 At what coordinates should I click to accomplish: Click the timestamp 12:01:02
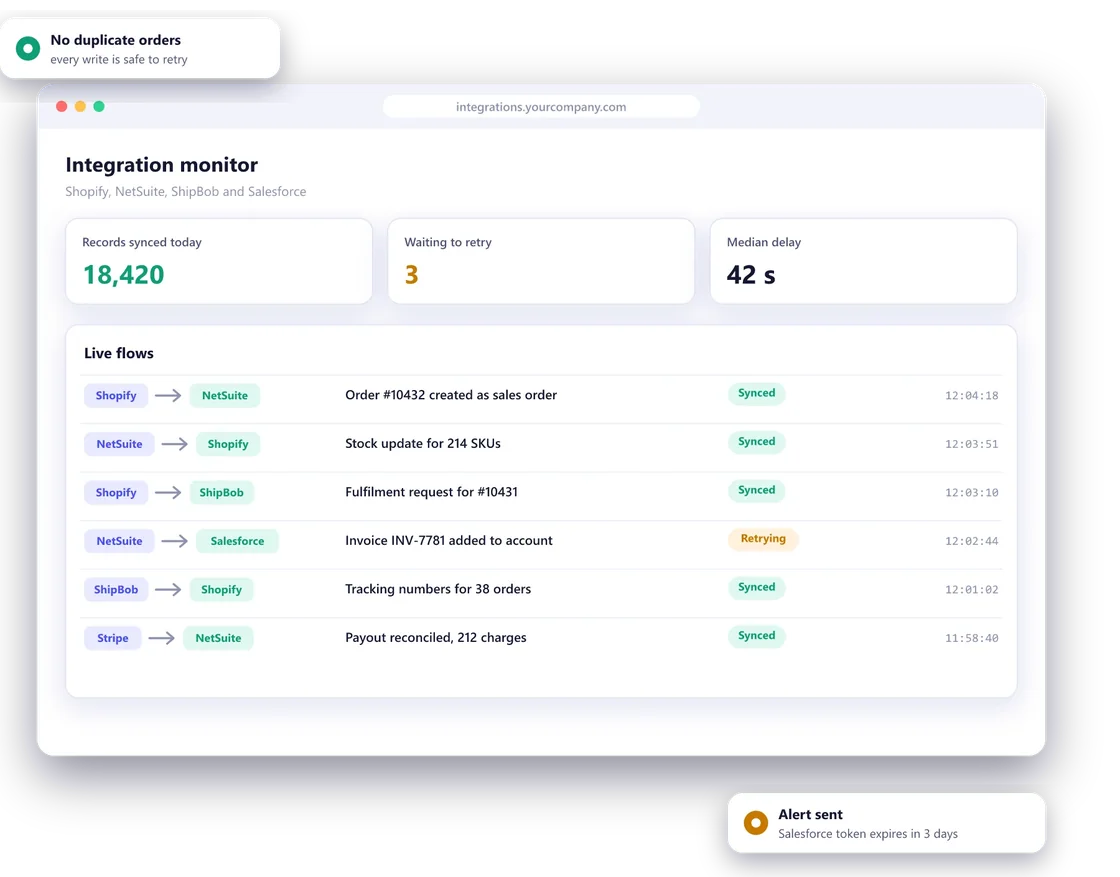(x=971, y=590)
